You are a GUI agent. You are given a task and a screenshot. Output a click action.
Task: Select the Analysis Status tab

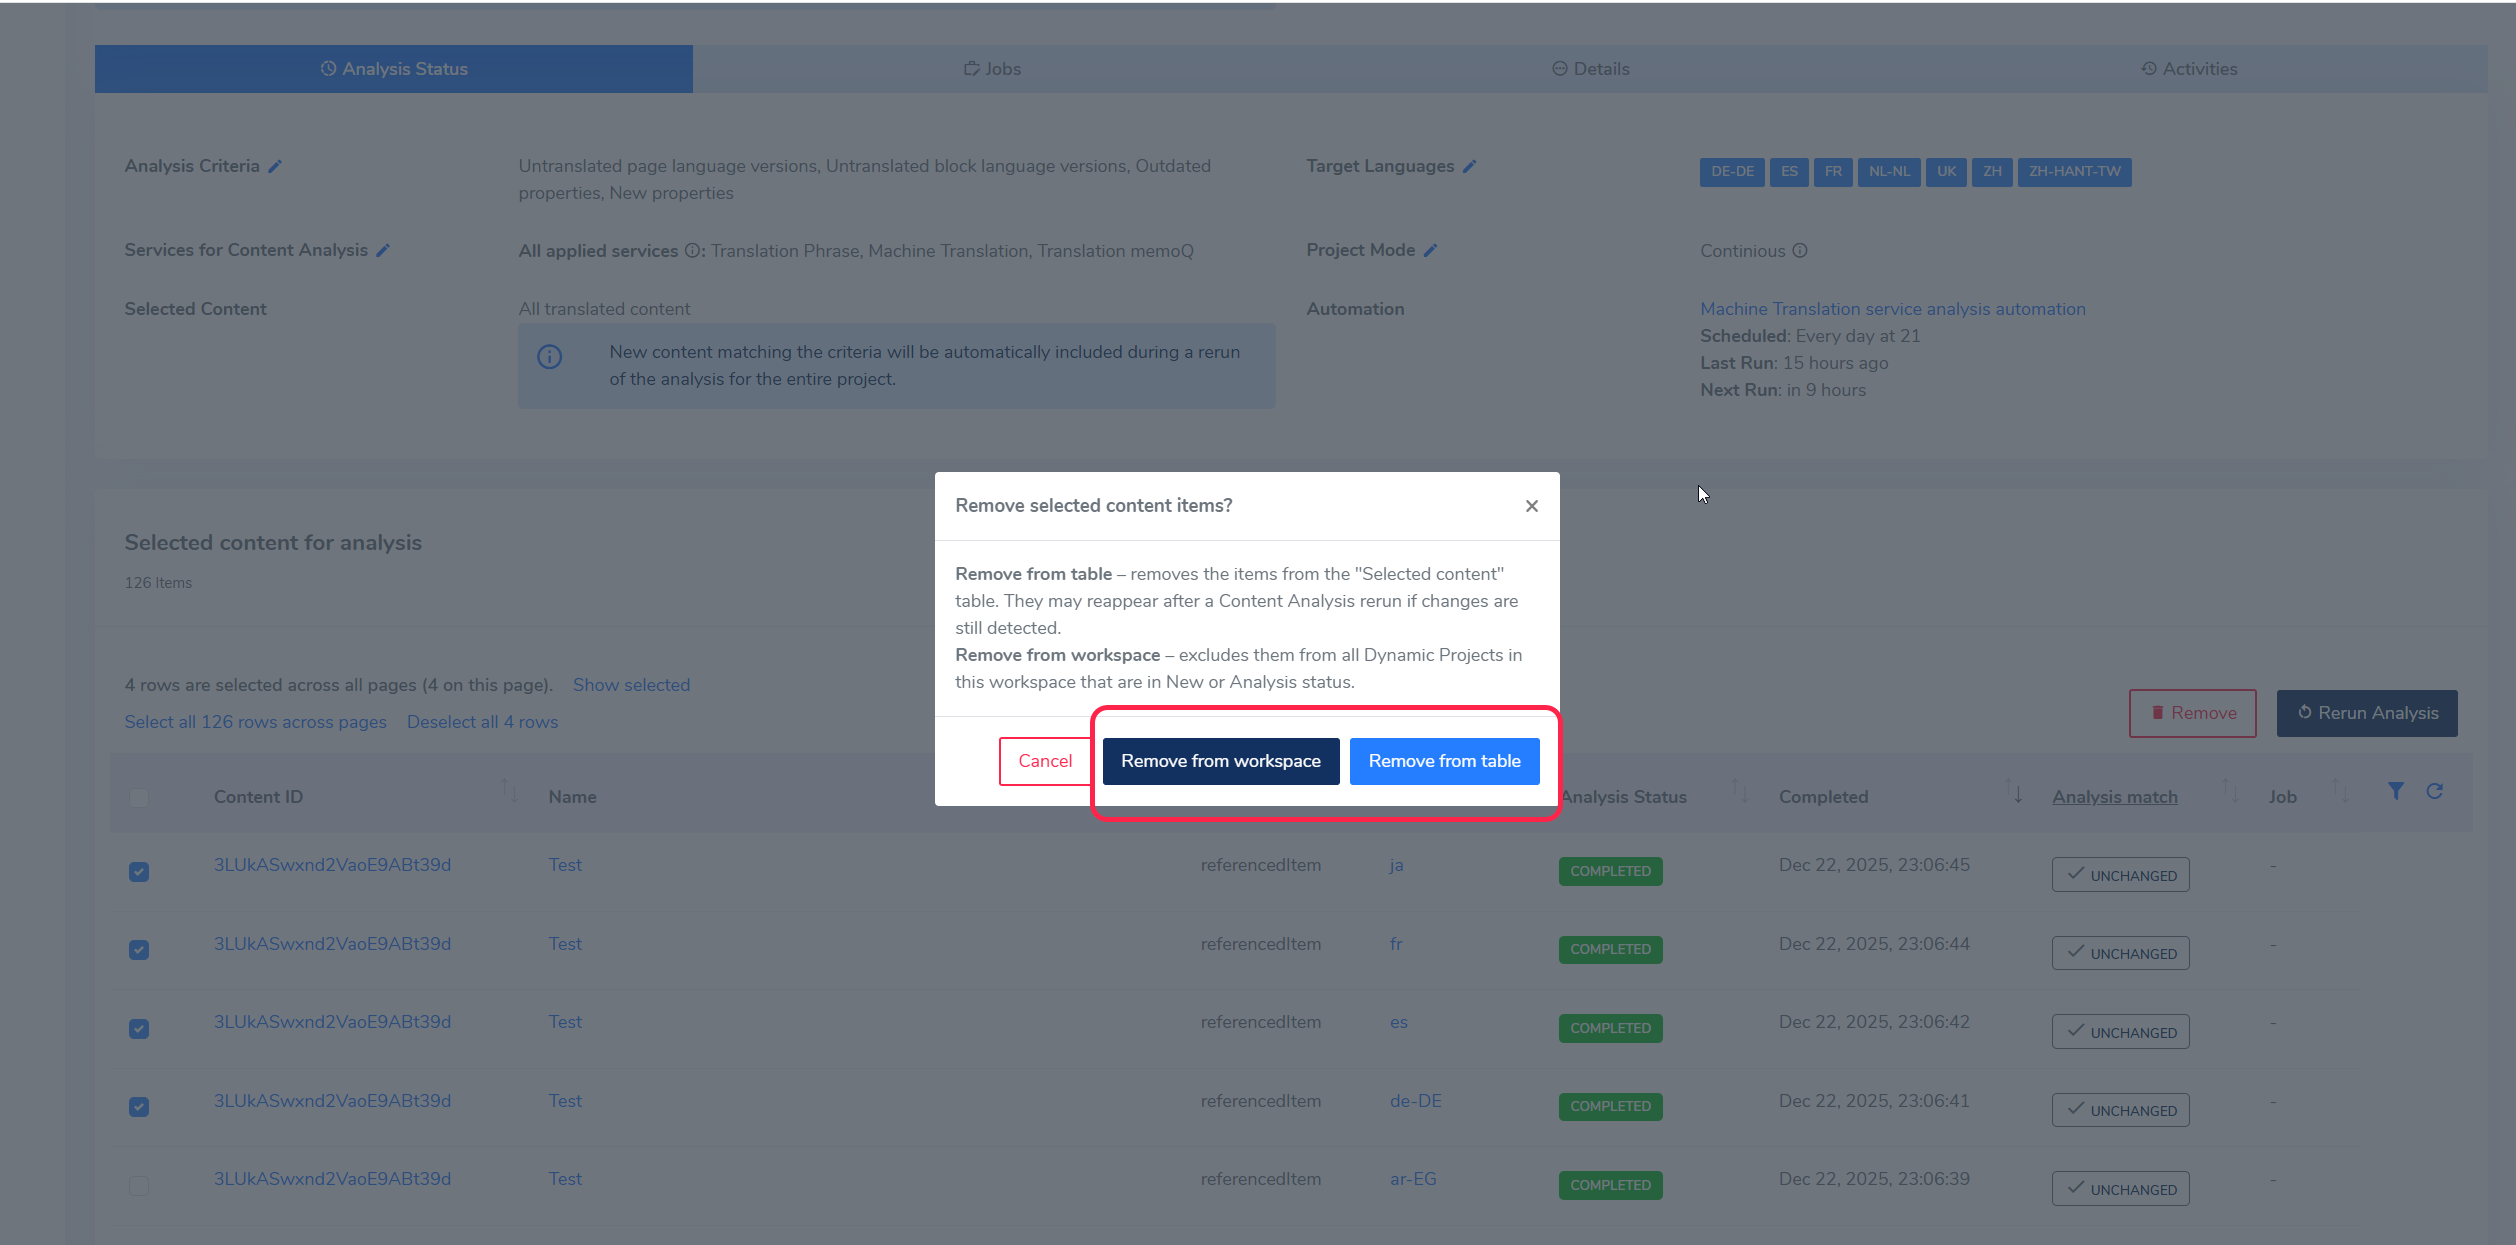coord(394,69)
